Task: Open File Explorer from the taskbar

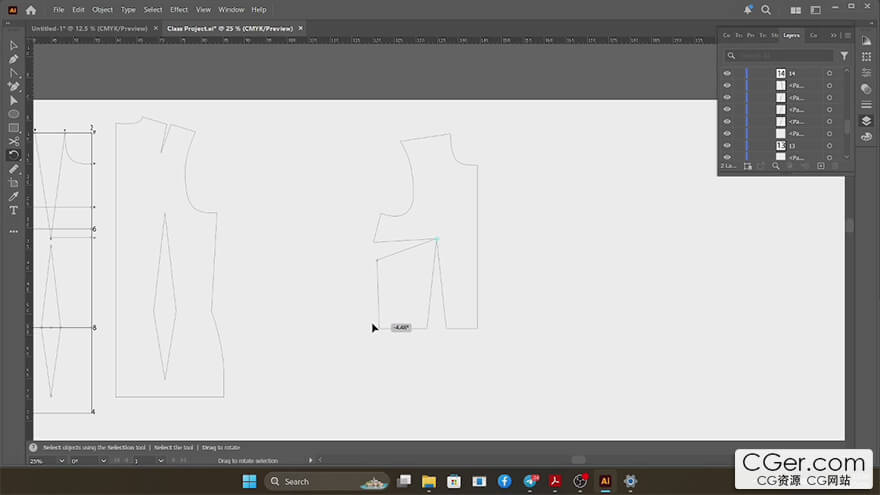Action: point(429,482)
